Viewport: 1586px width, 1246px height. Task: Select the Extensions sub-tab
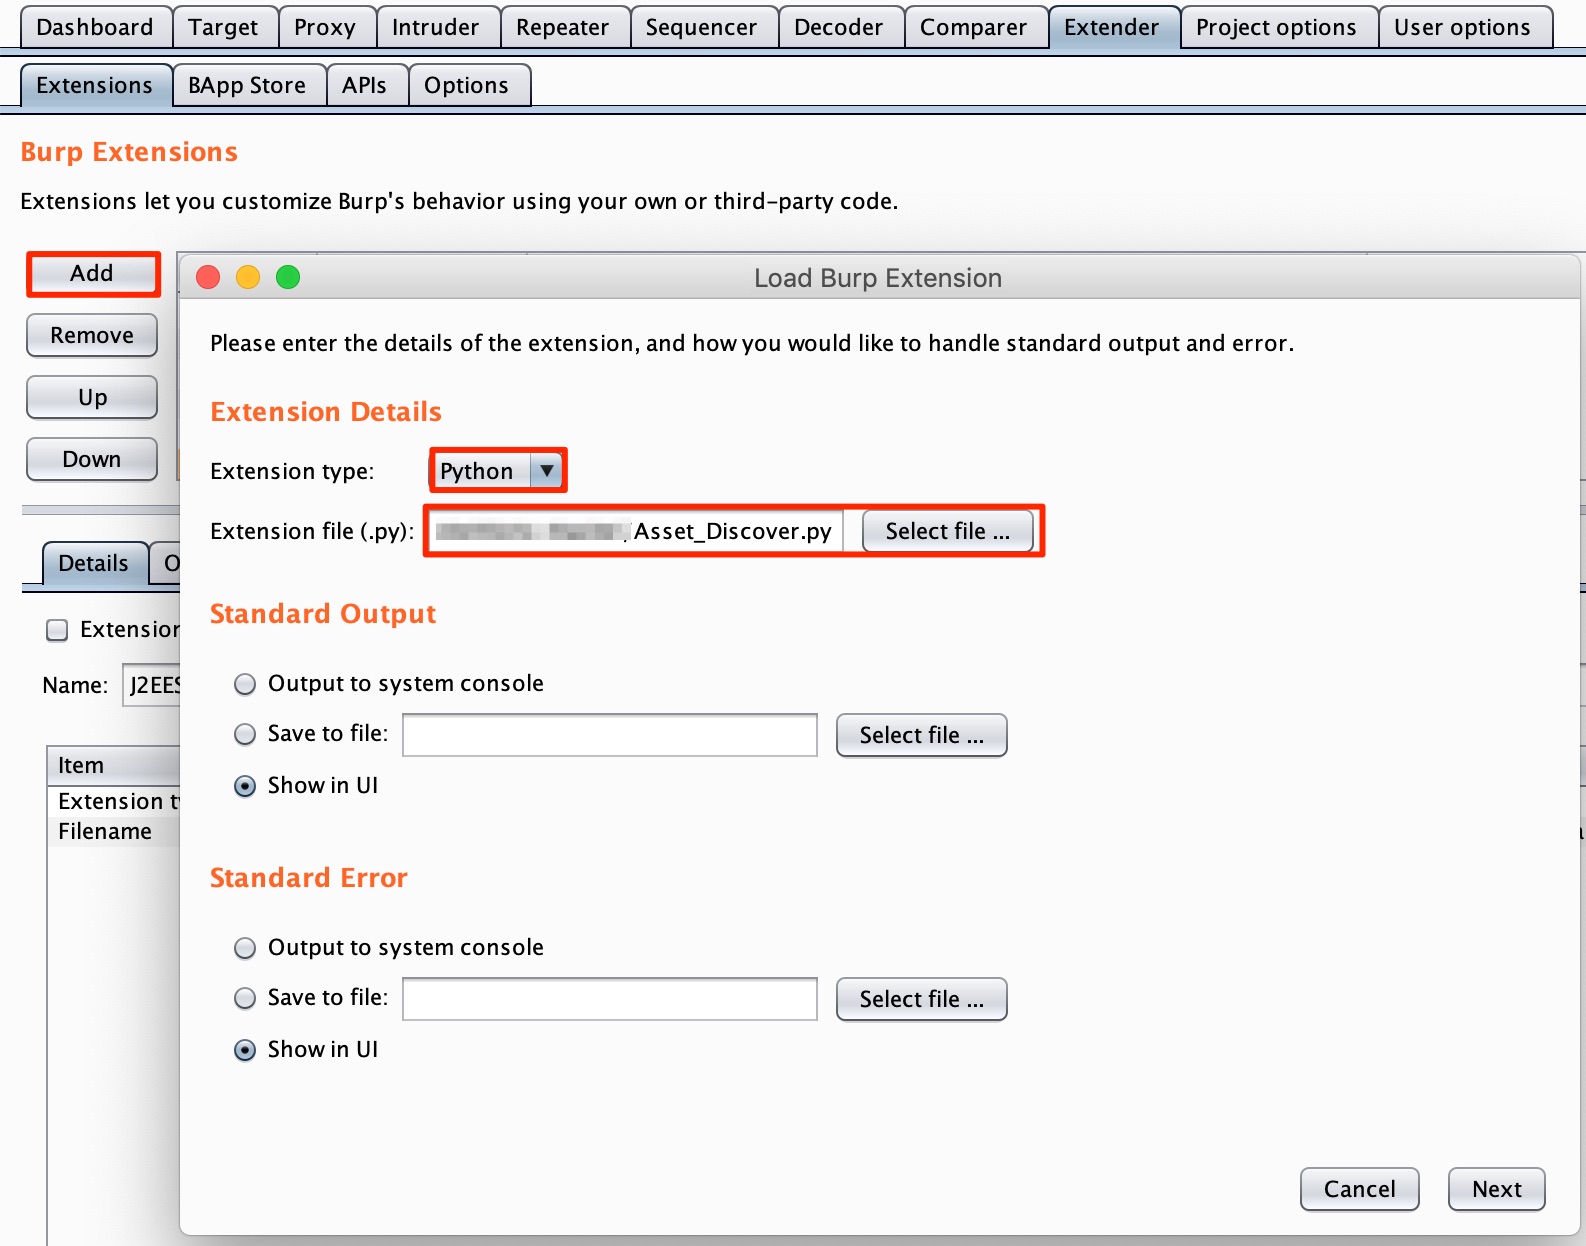click(95, 85)
